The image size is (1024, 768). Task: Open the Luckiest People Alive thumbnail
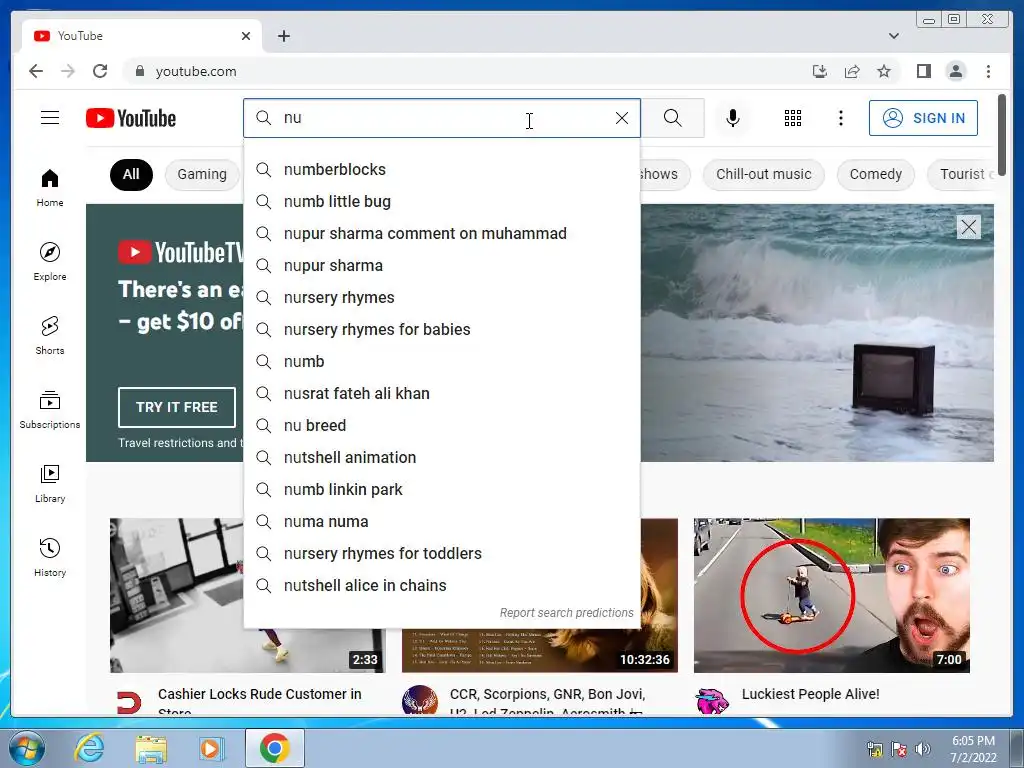tap(831, 595)
